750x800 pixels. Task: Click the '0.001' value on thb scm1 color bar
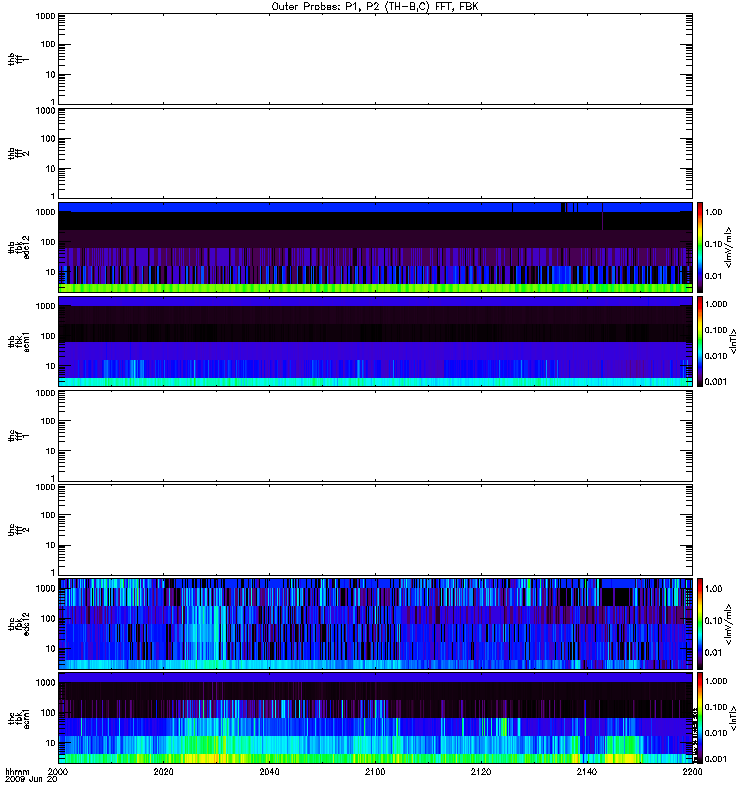716,382
